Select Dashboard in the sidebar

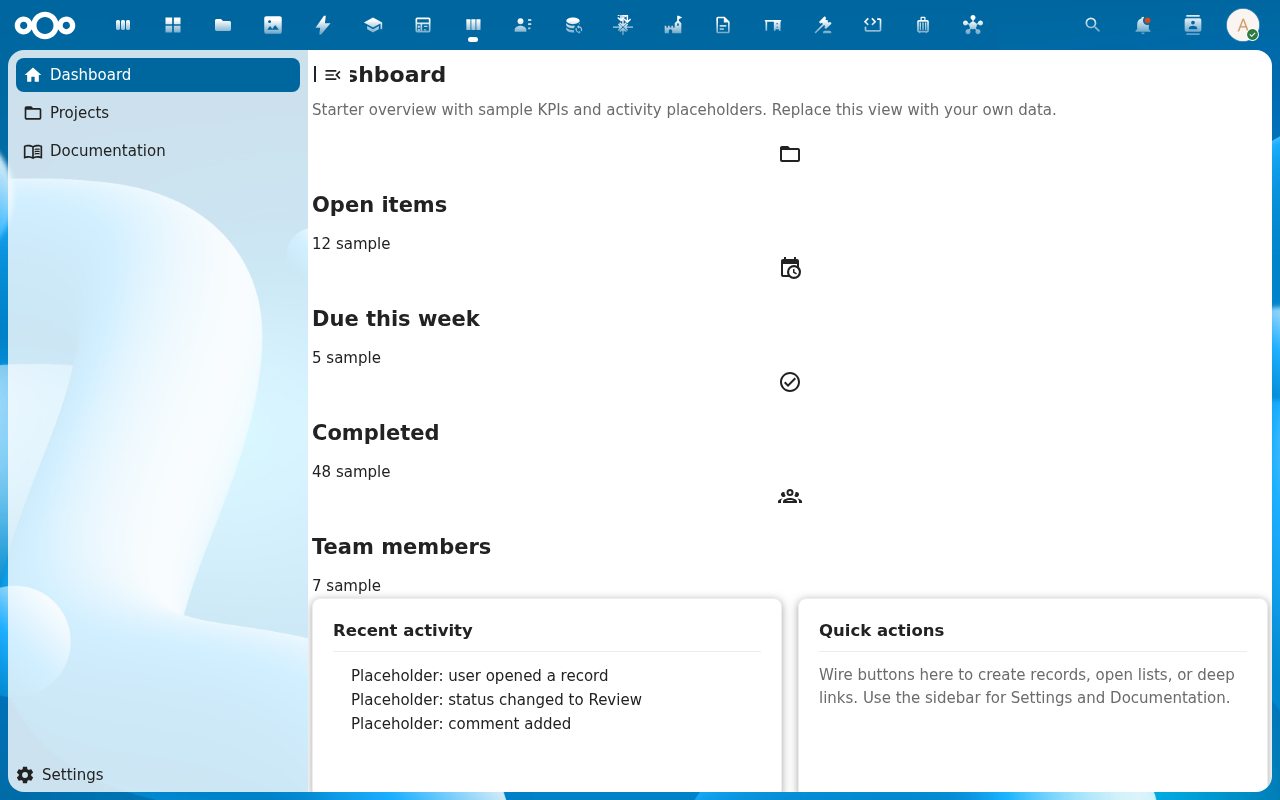click(x=158, y=75)
